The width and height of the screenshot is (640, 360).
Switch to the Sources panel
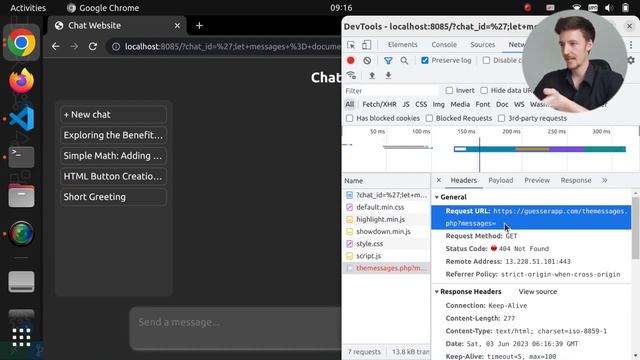[482, 44]
